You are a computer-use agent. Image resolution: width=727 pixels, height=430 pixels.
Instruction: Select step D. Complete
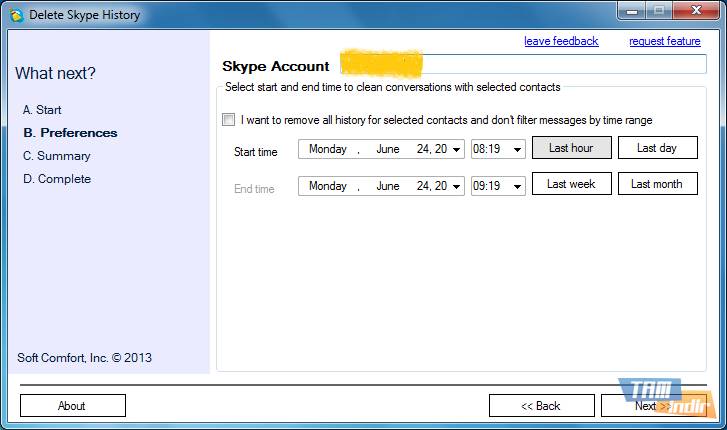click(x=56, y=179)
